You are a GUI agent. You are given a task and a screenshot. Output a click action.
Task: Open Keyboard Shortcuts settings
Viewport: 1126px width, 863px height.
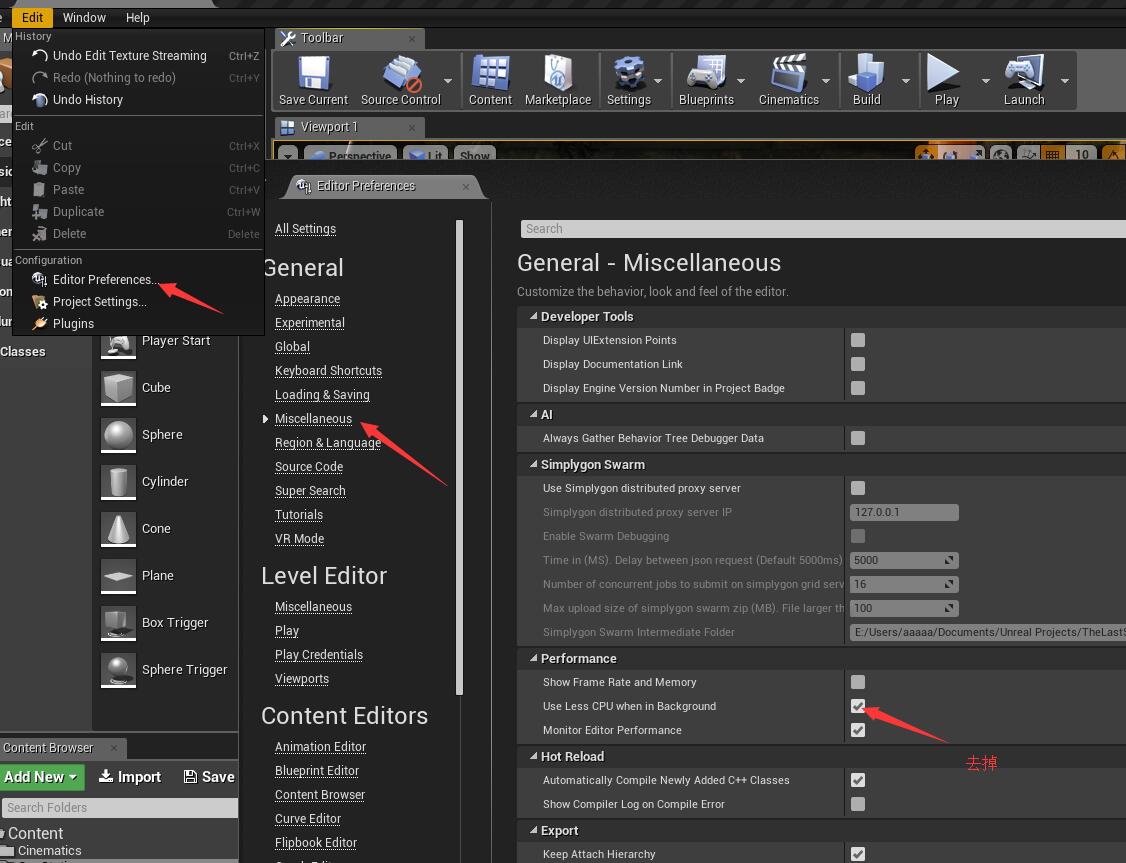328,370
